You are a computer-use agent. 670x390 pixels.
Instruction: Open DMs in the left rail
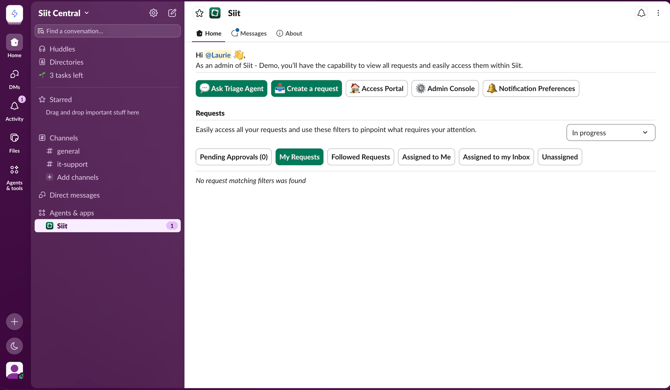14,79
